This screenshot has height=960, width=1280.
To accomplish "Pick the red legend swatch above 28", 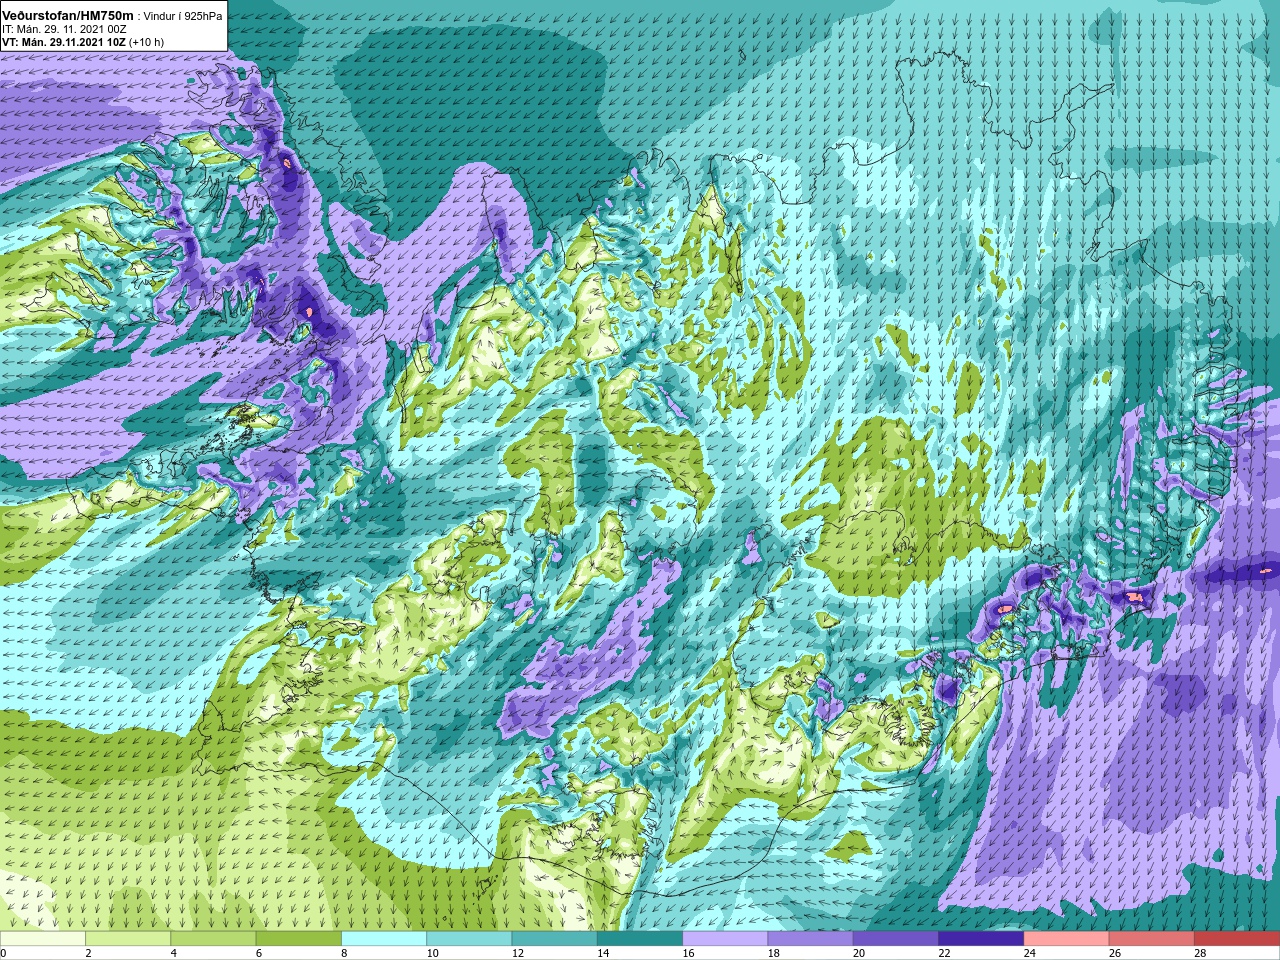I will 1237,939.
